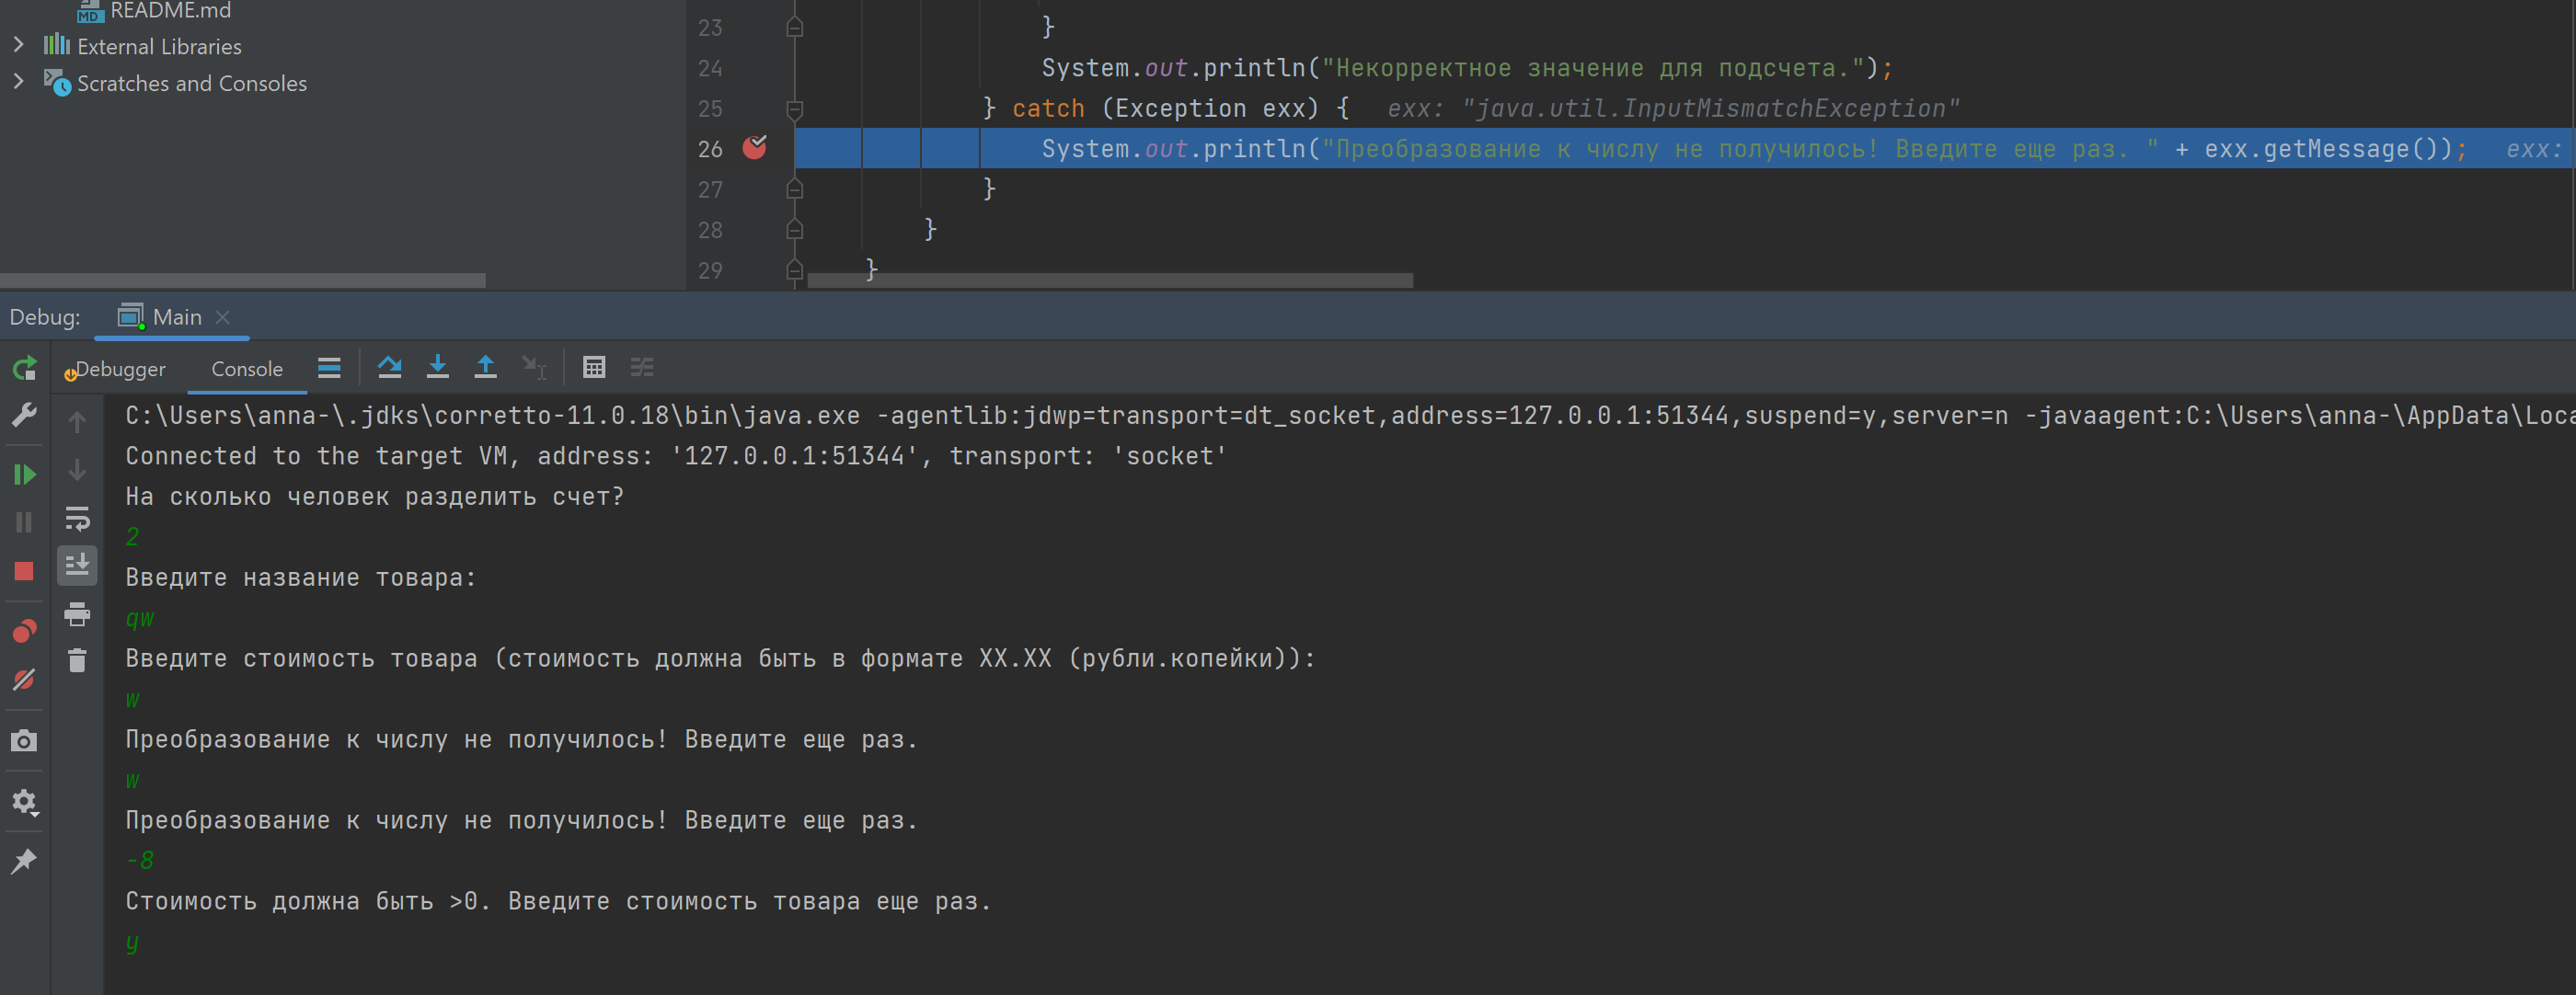Click the Step Out icon
Image resolution: width=2576 pixels, height=995 pixels.
486,368
